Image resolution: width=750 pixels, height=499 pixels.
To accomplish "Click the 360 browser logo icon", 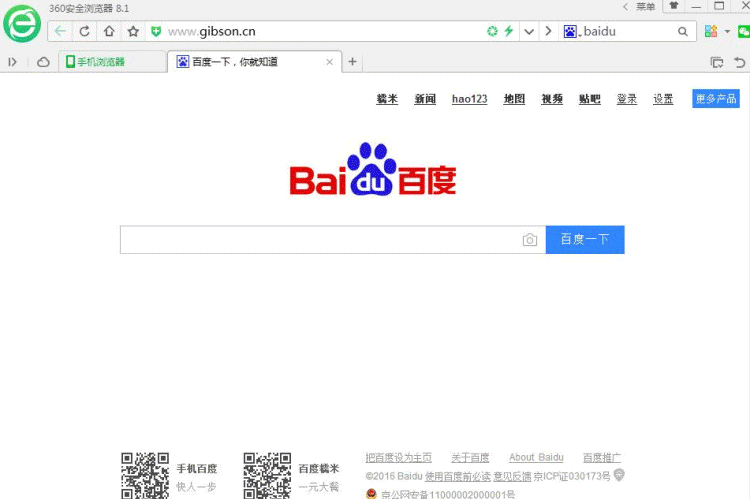I will (x=22, y=24).
